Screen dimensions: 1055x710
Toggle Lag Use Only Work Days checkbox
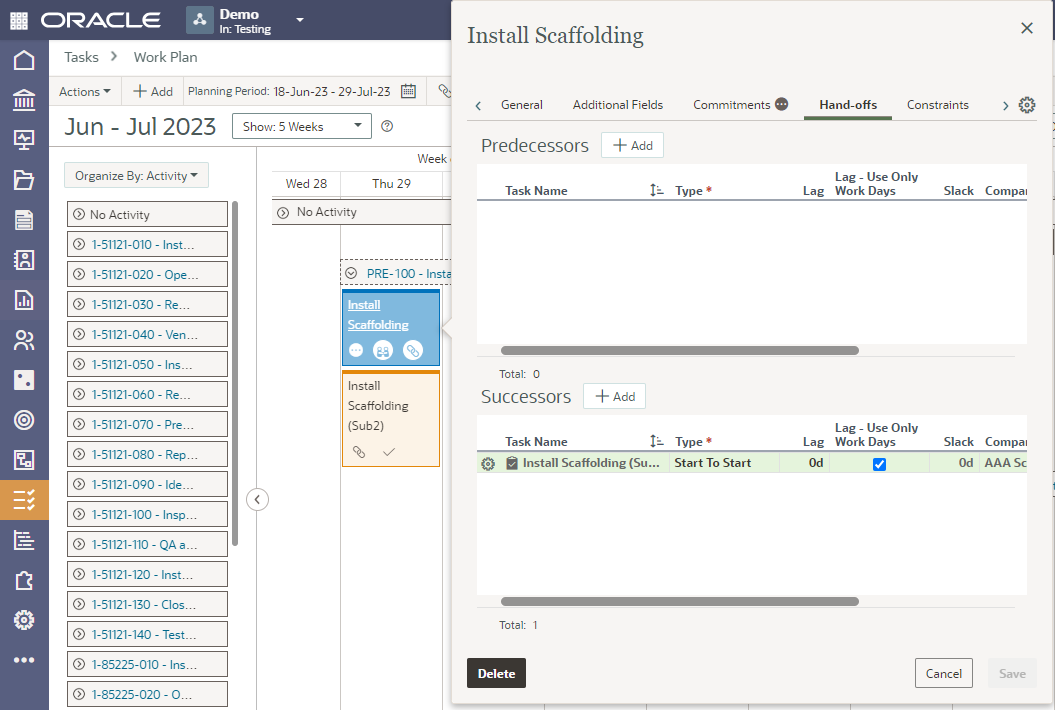coord(879,464)
